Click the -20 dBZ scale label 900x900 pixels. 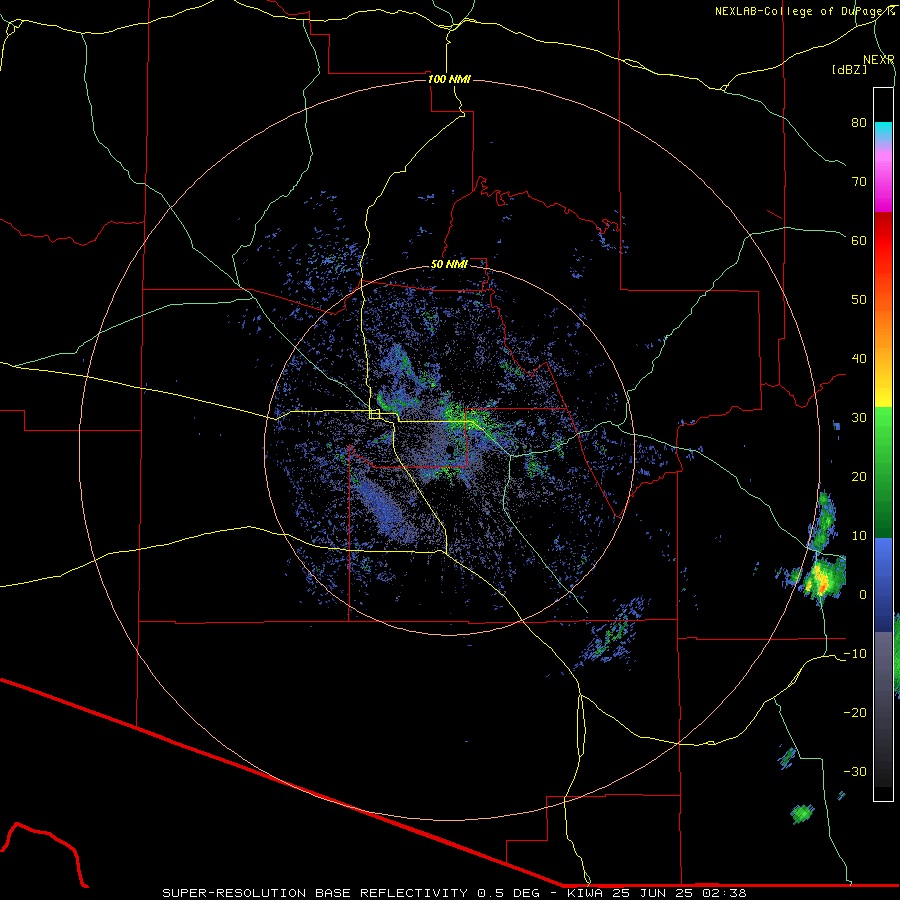coord(855,713)
